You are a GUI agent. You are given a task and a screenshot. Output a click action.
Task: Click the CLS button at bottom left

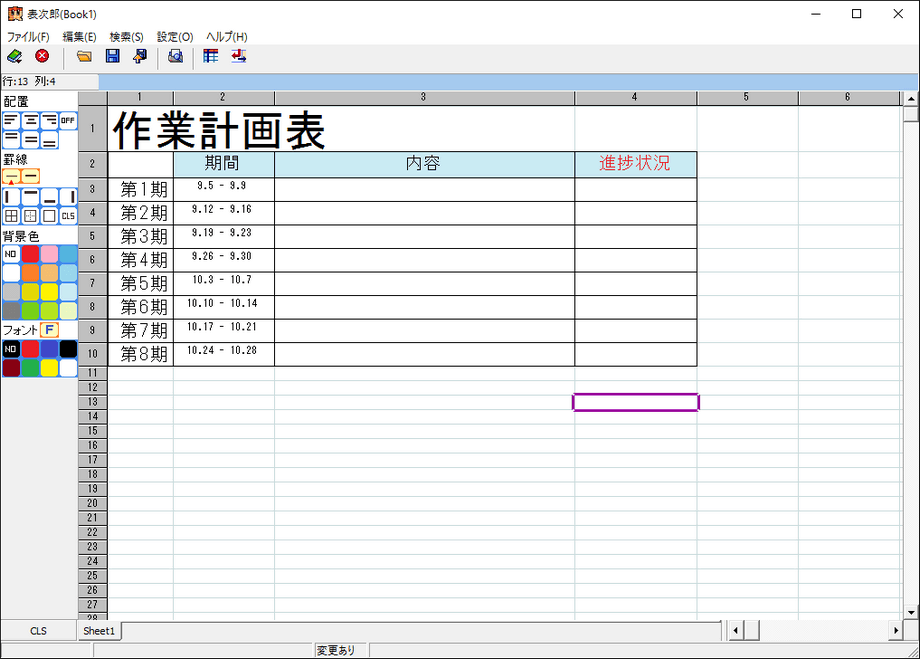tap(38, 631)
